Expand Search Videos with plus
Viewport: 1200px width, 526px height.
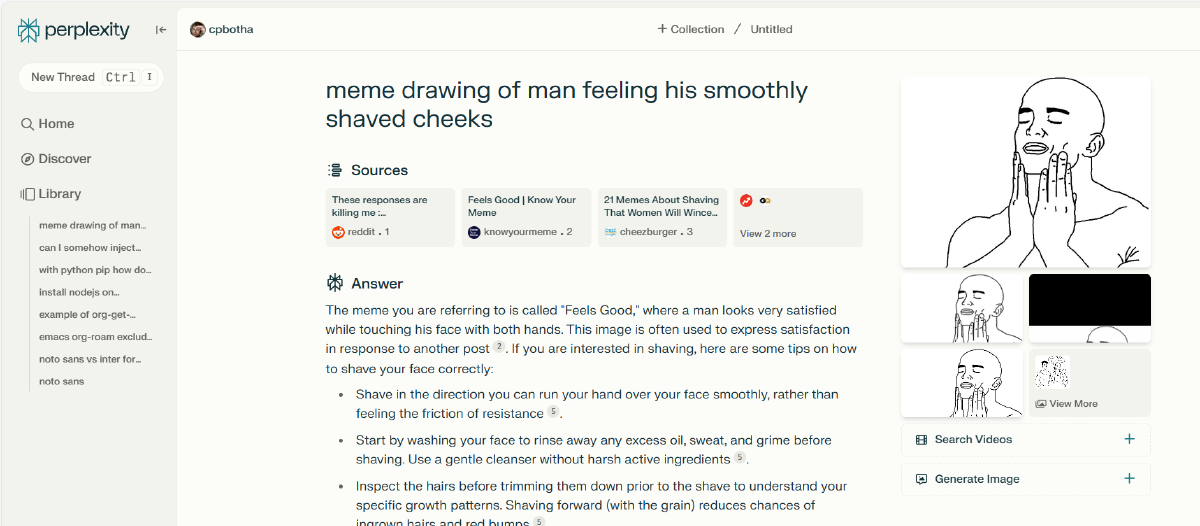pos(1129,439)
